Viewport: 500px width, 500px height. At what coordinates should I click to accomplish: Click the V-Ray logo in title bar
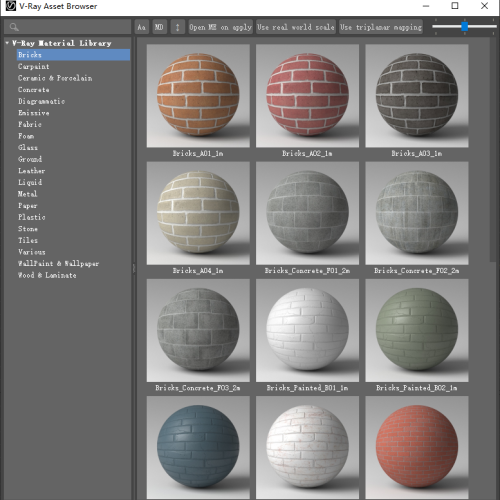[x=10, y=6]
